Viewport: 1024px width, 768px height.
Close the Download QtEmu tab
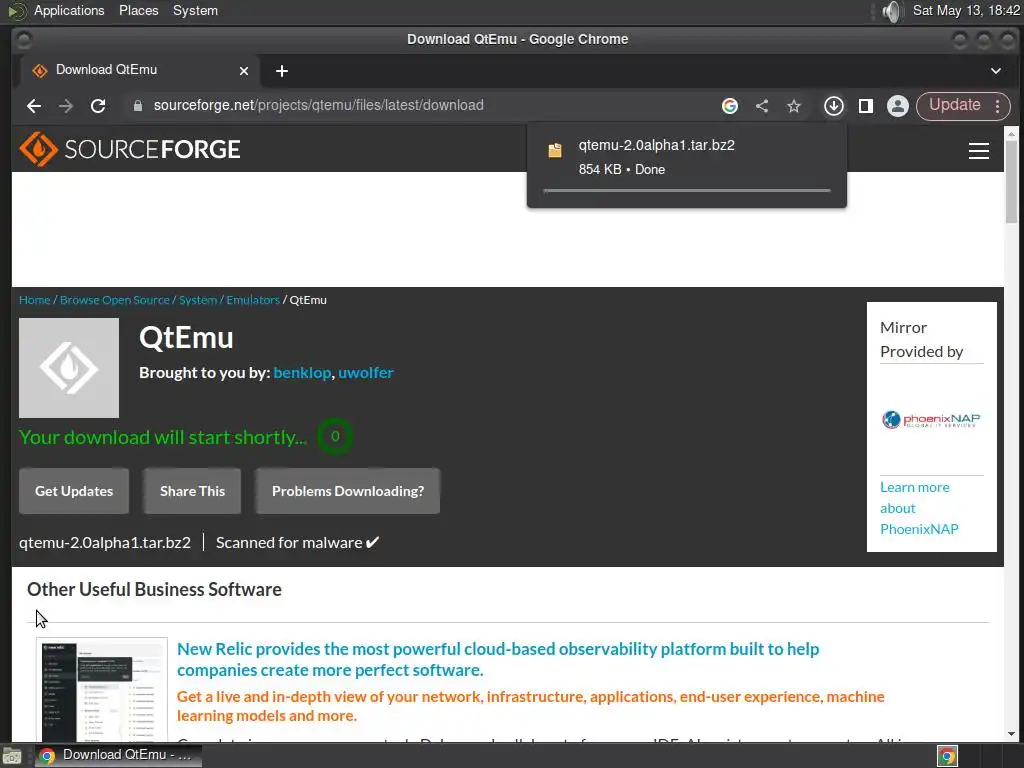coord(244,71)
